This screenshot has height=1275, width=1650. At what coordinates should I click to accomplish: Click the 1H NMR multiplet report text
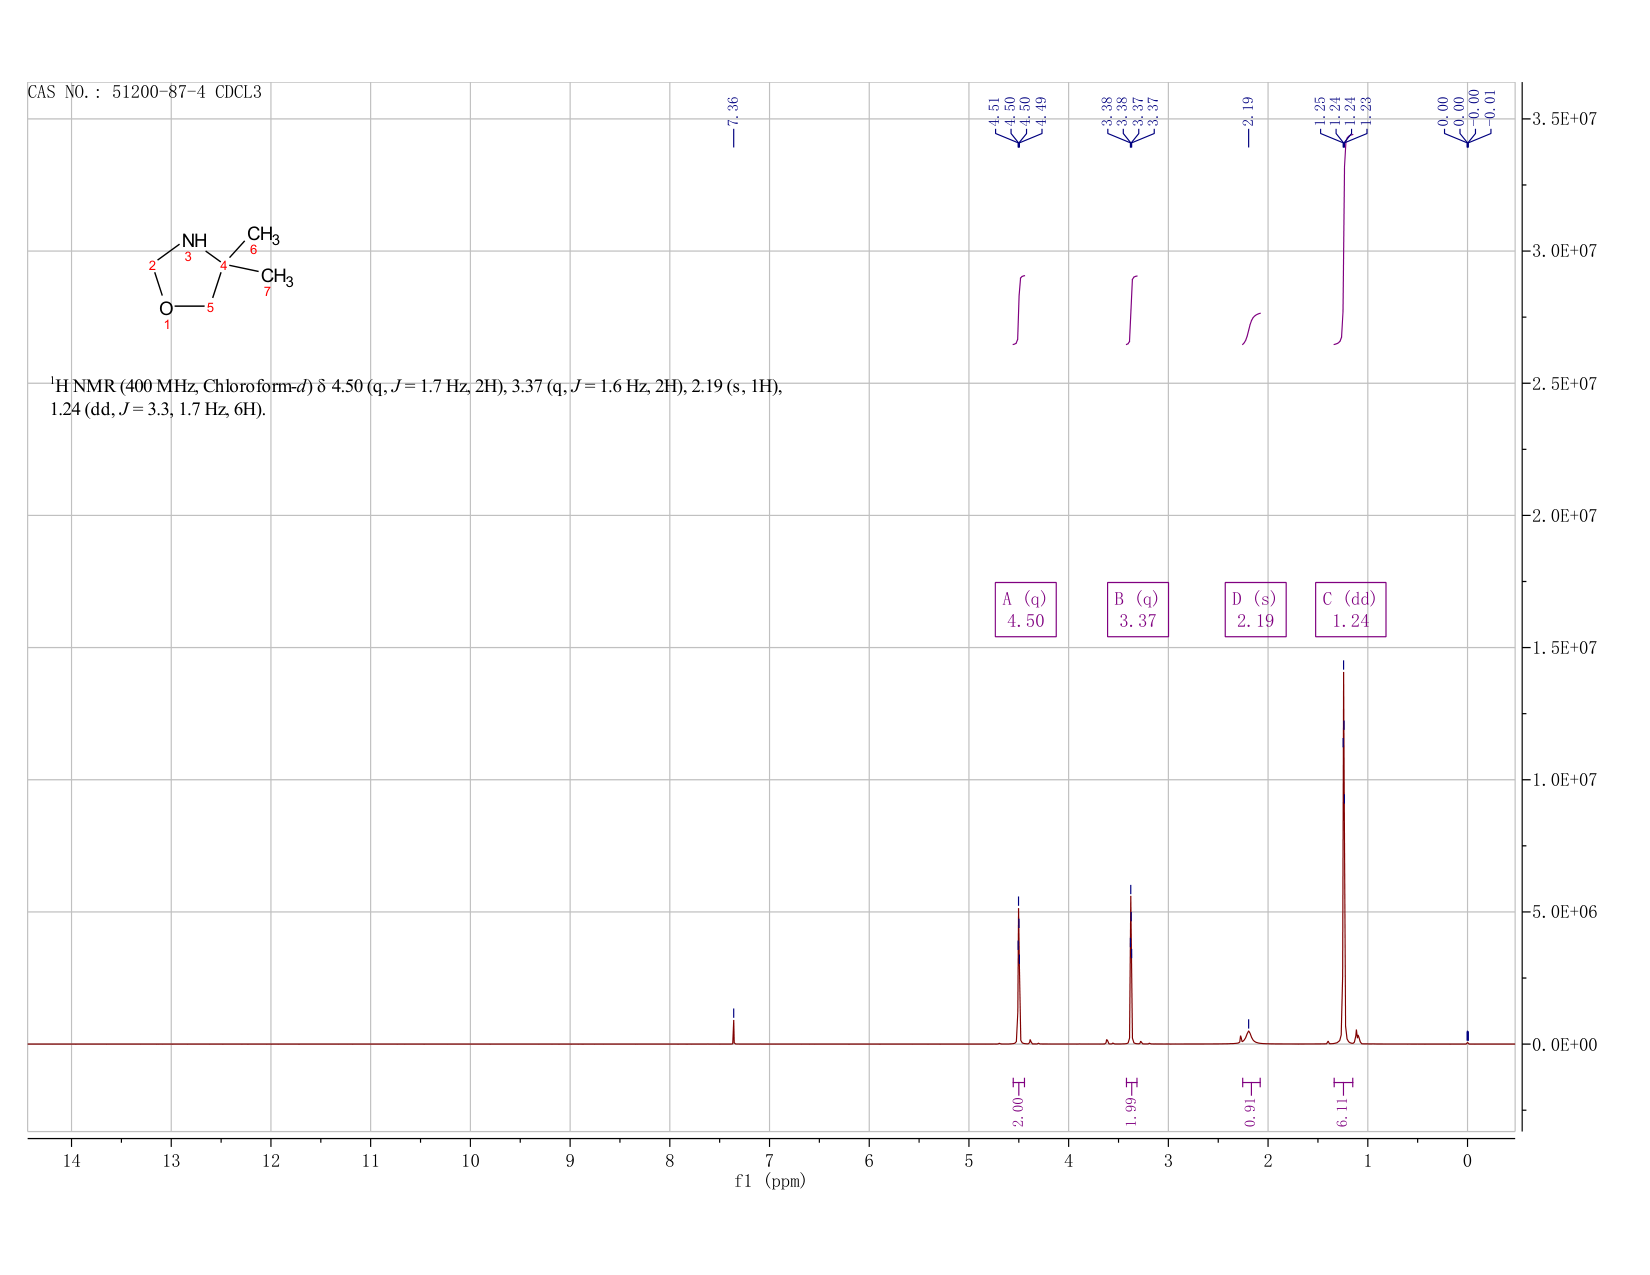point(416,397)
